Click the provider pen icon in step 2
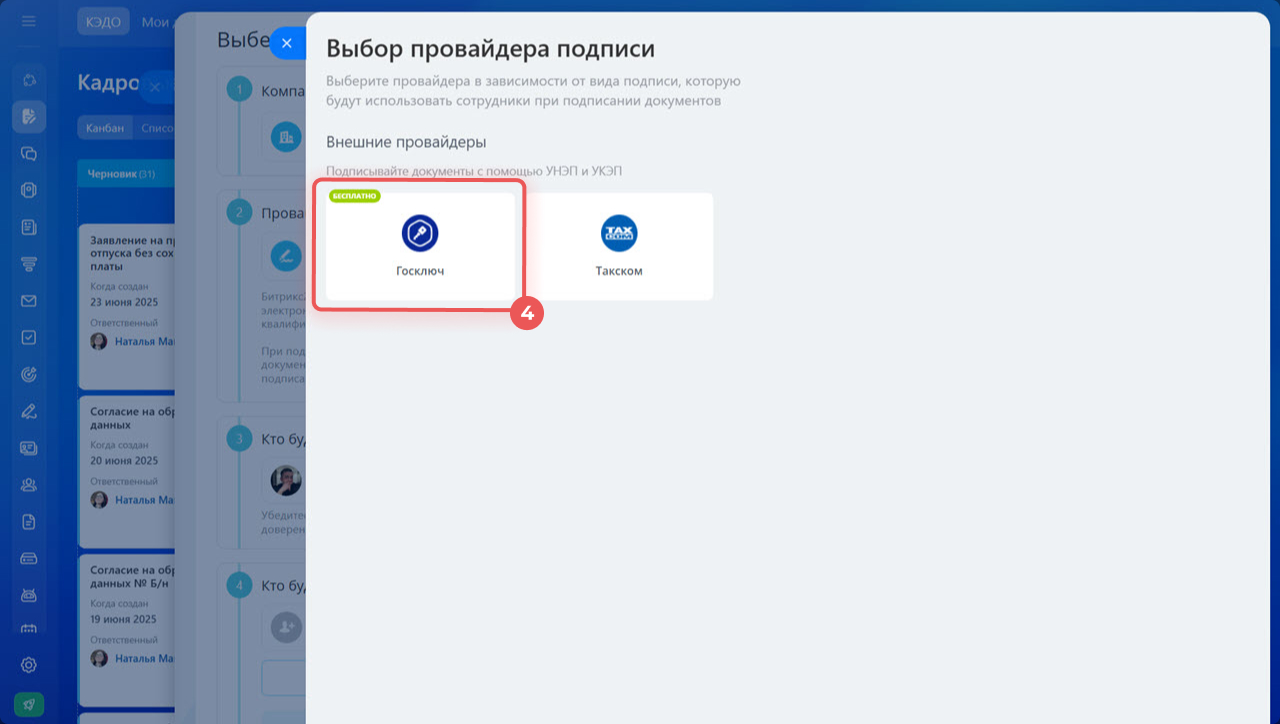 click(286, 256)
